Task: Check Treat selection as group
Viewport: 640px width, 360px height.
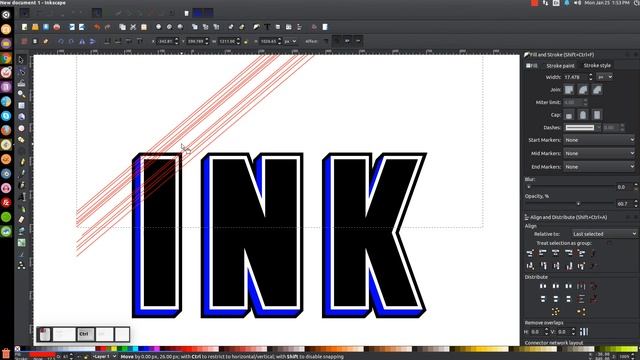Action: pos(609,243)
